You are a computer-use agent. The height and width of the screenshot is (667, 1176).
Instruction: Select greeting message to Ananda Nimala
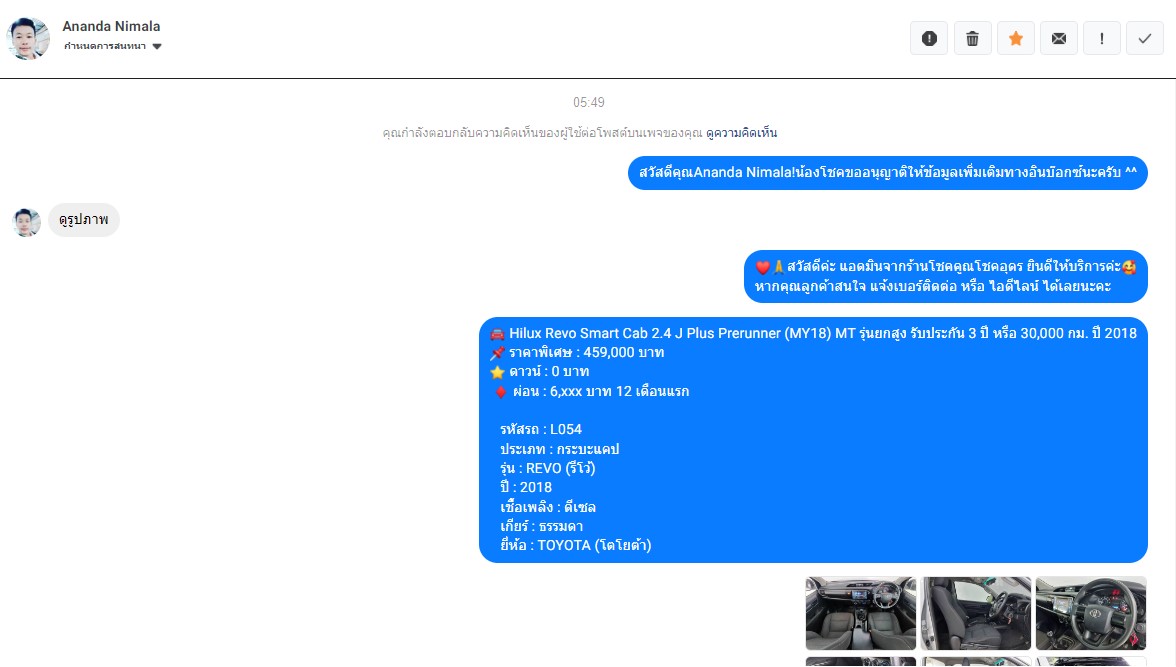[887, 173]
